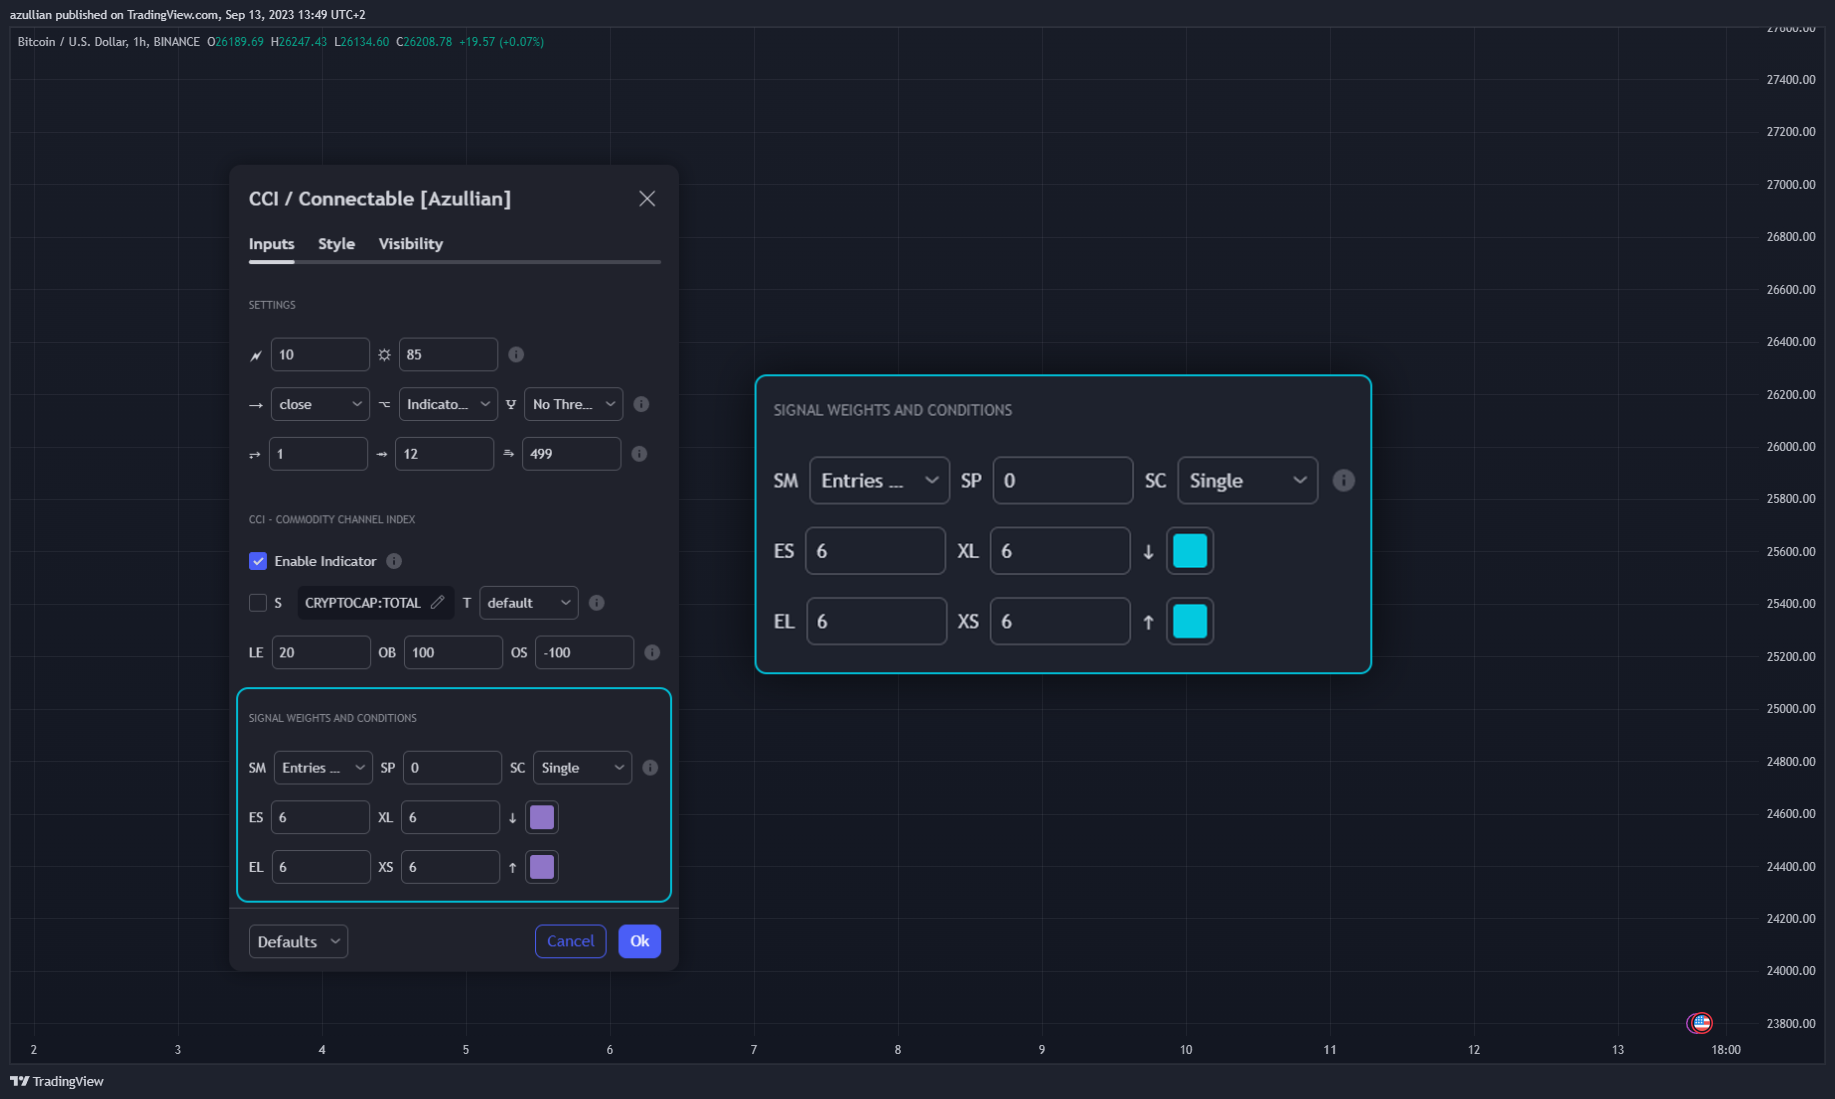This screenshot has height=1099, width=1835.
Task: Click the Cancel button
Action: point(570,941)
